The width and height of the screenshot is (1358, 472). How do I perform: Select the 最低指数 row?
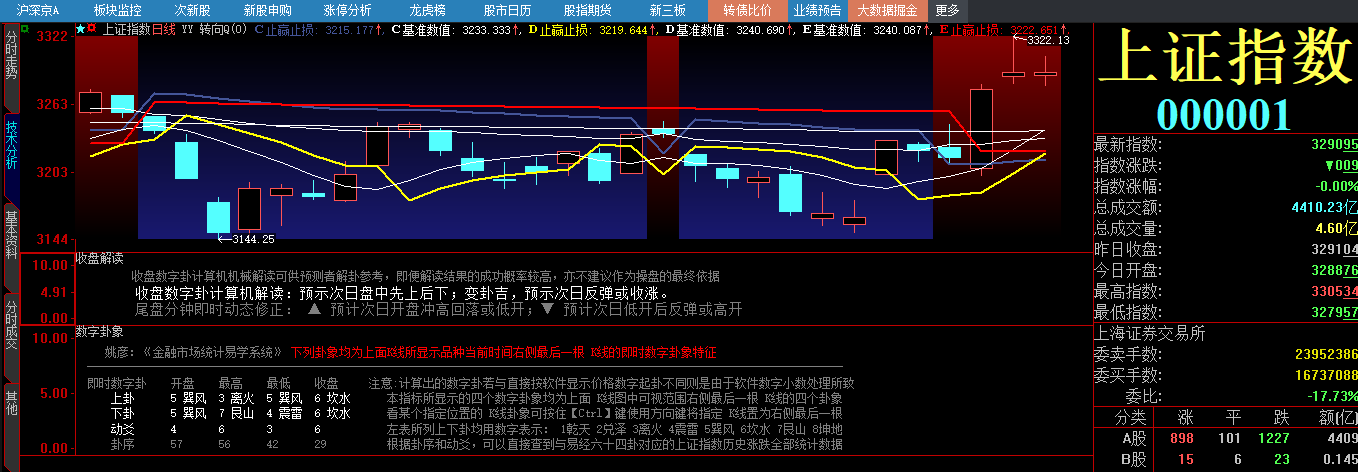tap(1225, 313)
